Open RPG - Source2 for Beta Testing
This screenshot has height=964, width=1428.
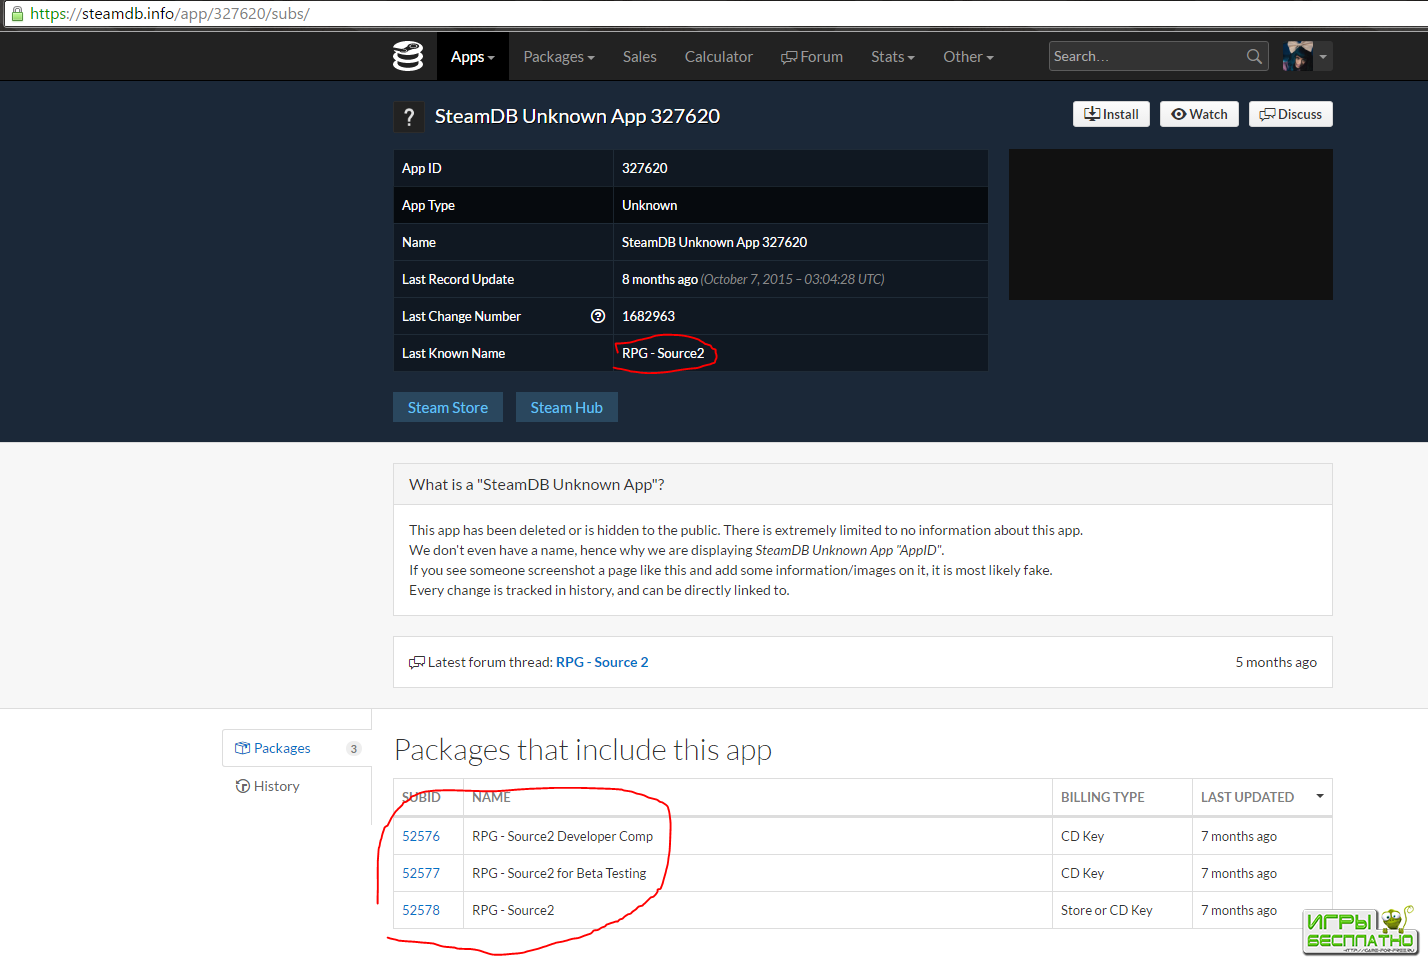click(559, 873)
